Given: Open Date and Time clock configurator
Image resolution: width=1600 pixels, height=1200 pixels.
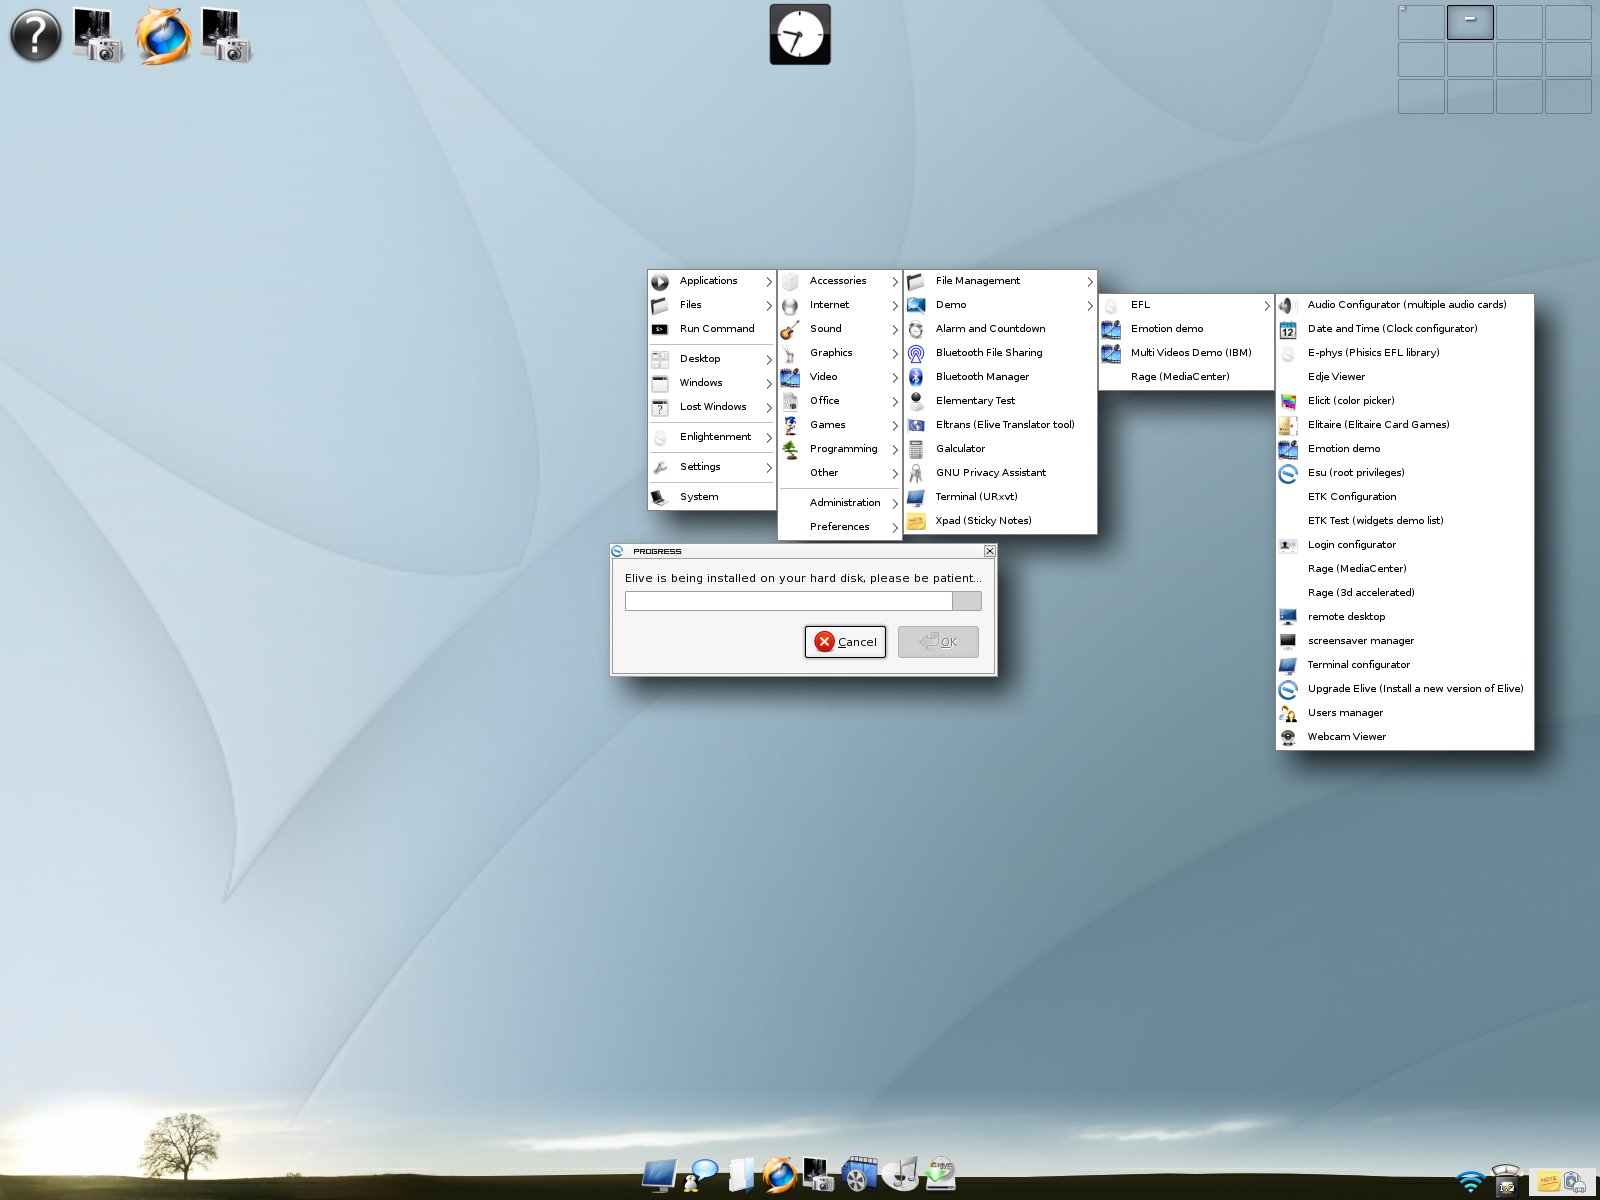Looking at the screenshot, I should pyautogui.click(x=1405, y=329).
